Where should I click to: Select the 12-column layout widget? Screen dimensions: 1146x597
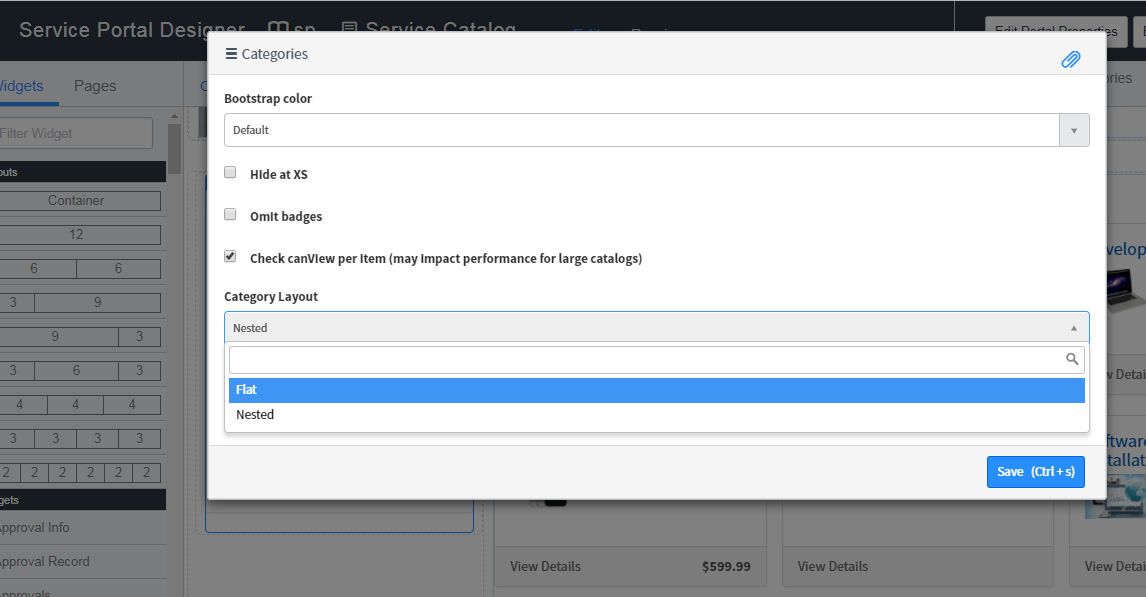click(77, 235)
